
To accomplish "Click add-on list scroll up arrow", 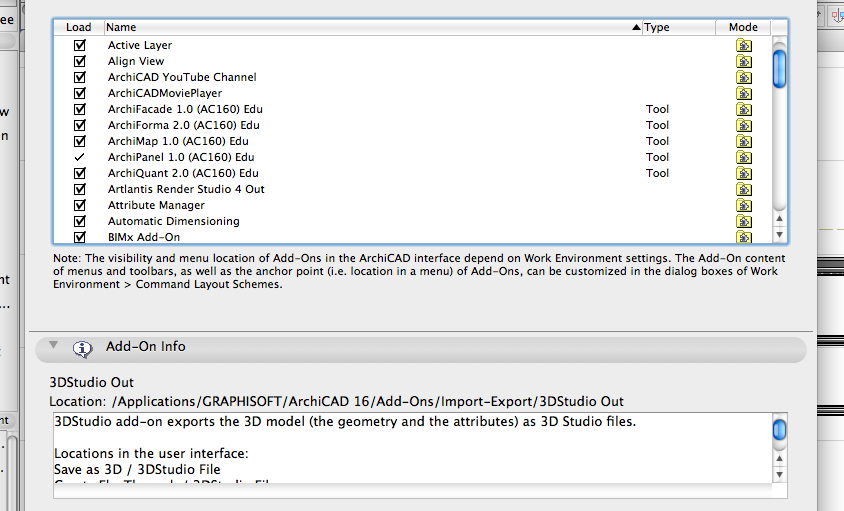I will 779,219.
